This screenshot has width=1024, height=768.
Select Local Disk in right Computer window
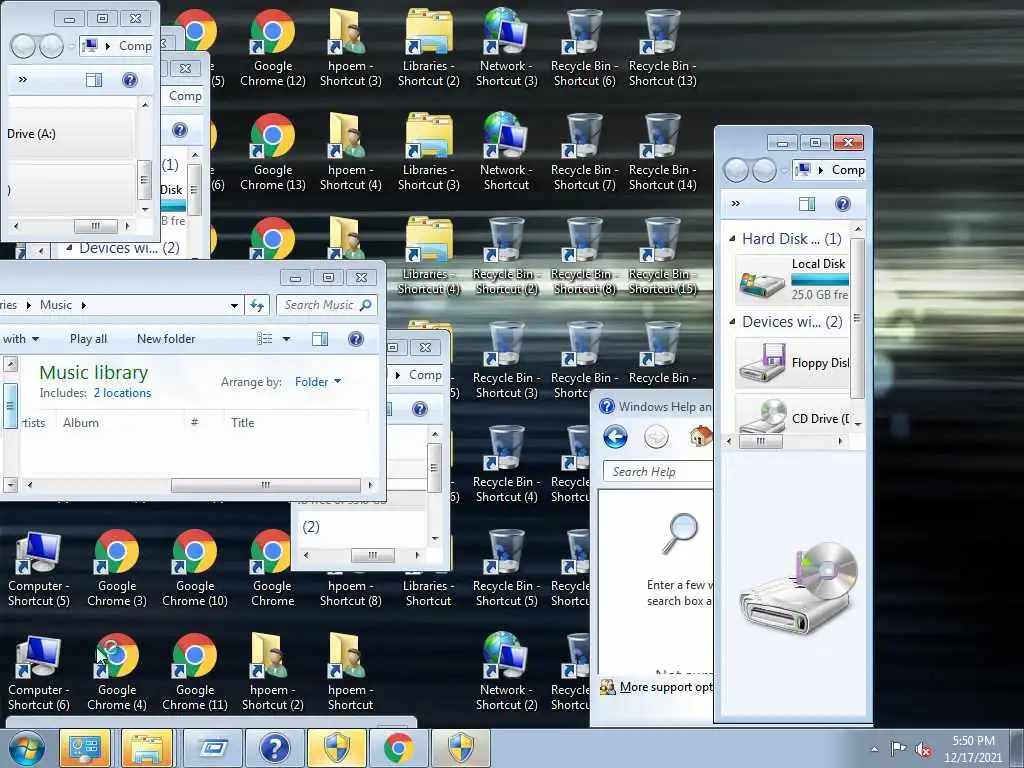click(x=792, y=279)
